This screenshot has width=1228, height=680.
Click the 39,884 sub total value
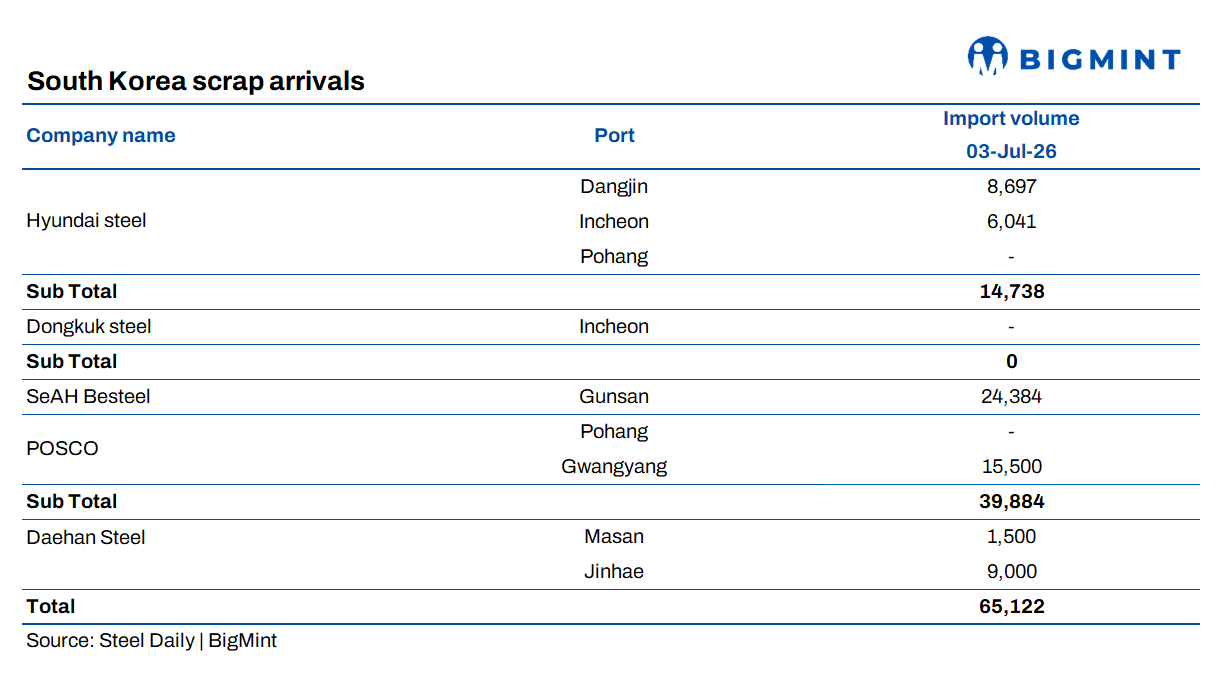coord(1011,502)
